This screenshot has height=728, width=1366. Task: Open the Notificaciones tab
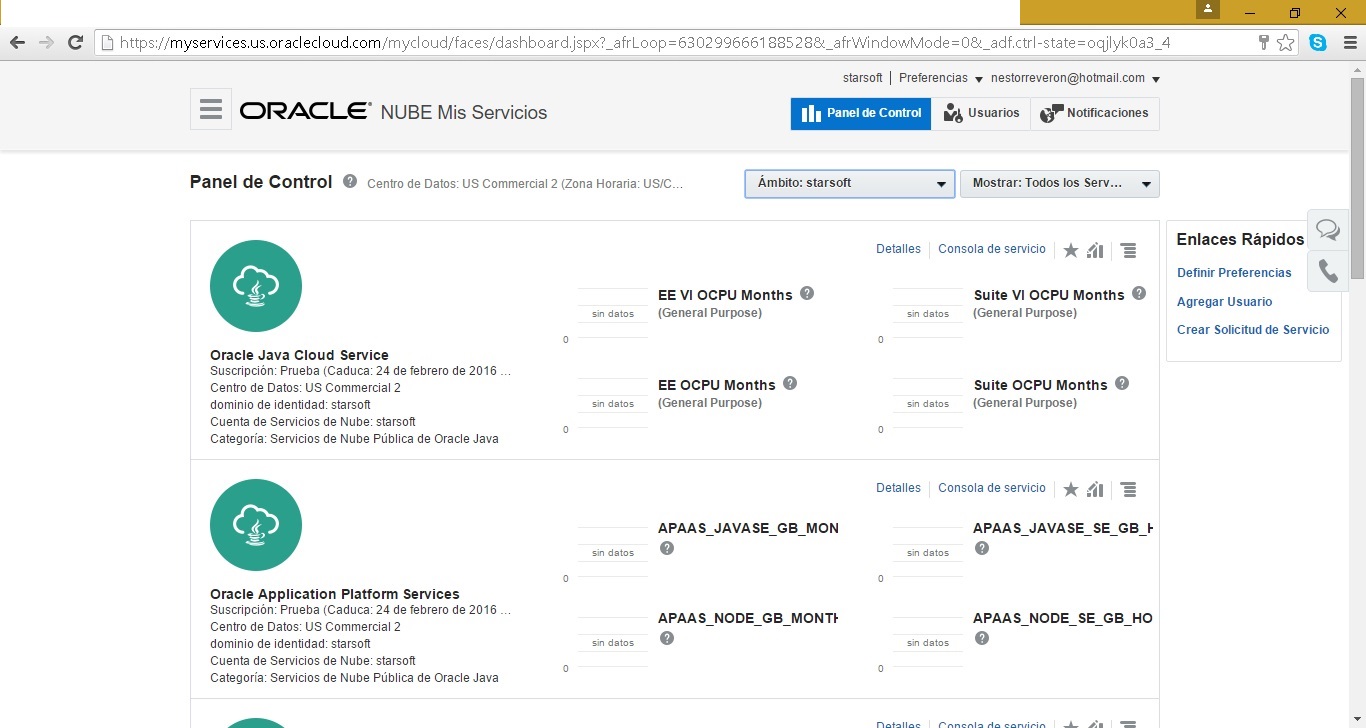1095,113
